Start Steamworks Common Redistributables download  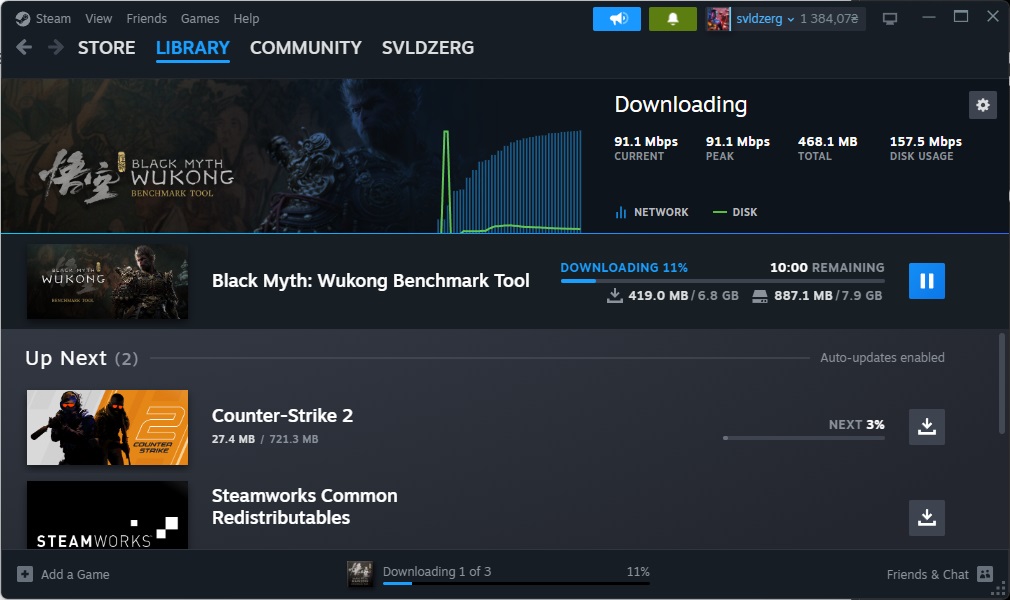(x=926, y=518)
